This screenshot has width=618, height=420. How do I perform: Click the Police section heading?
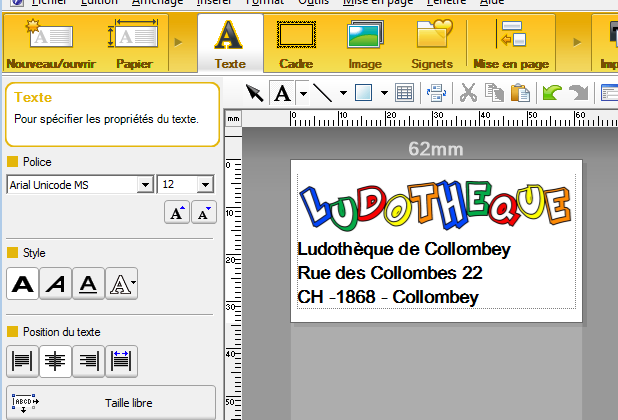pyautogui.click(x=37, y=162)
